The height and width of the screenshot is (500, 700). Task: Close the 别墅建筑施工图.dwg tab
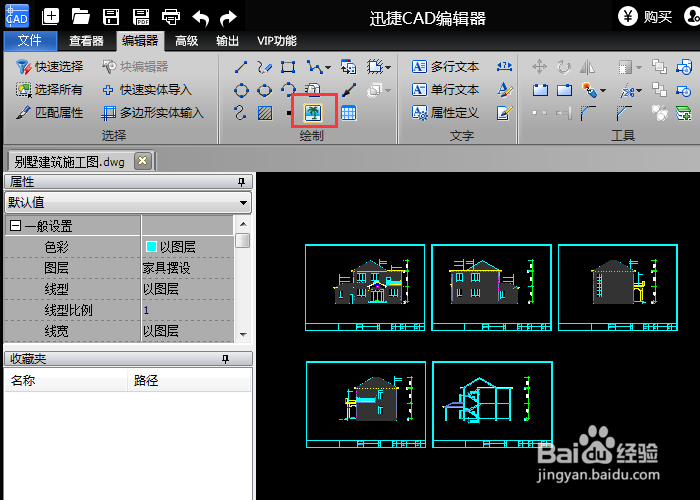click(x=142, y=161)
